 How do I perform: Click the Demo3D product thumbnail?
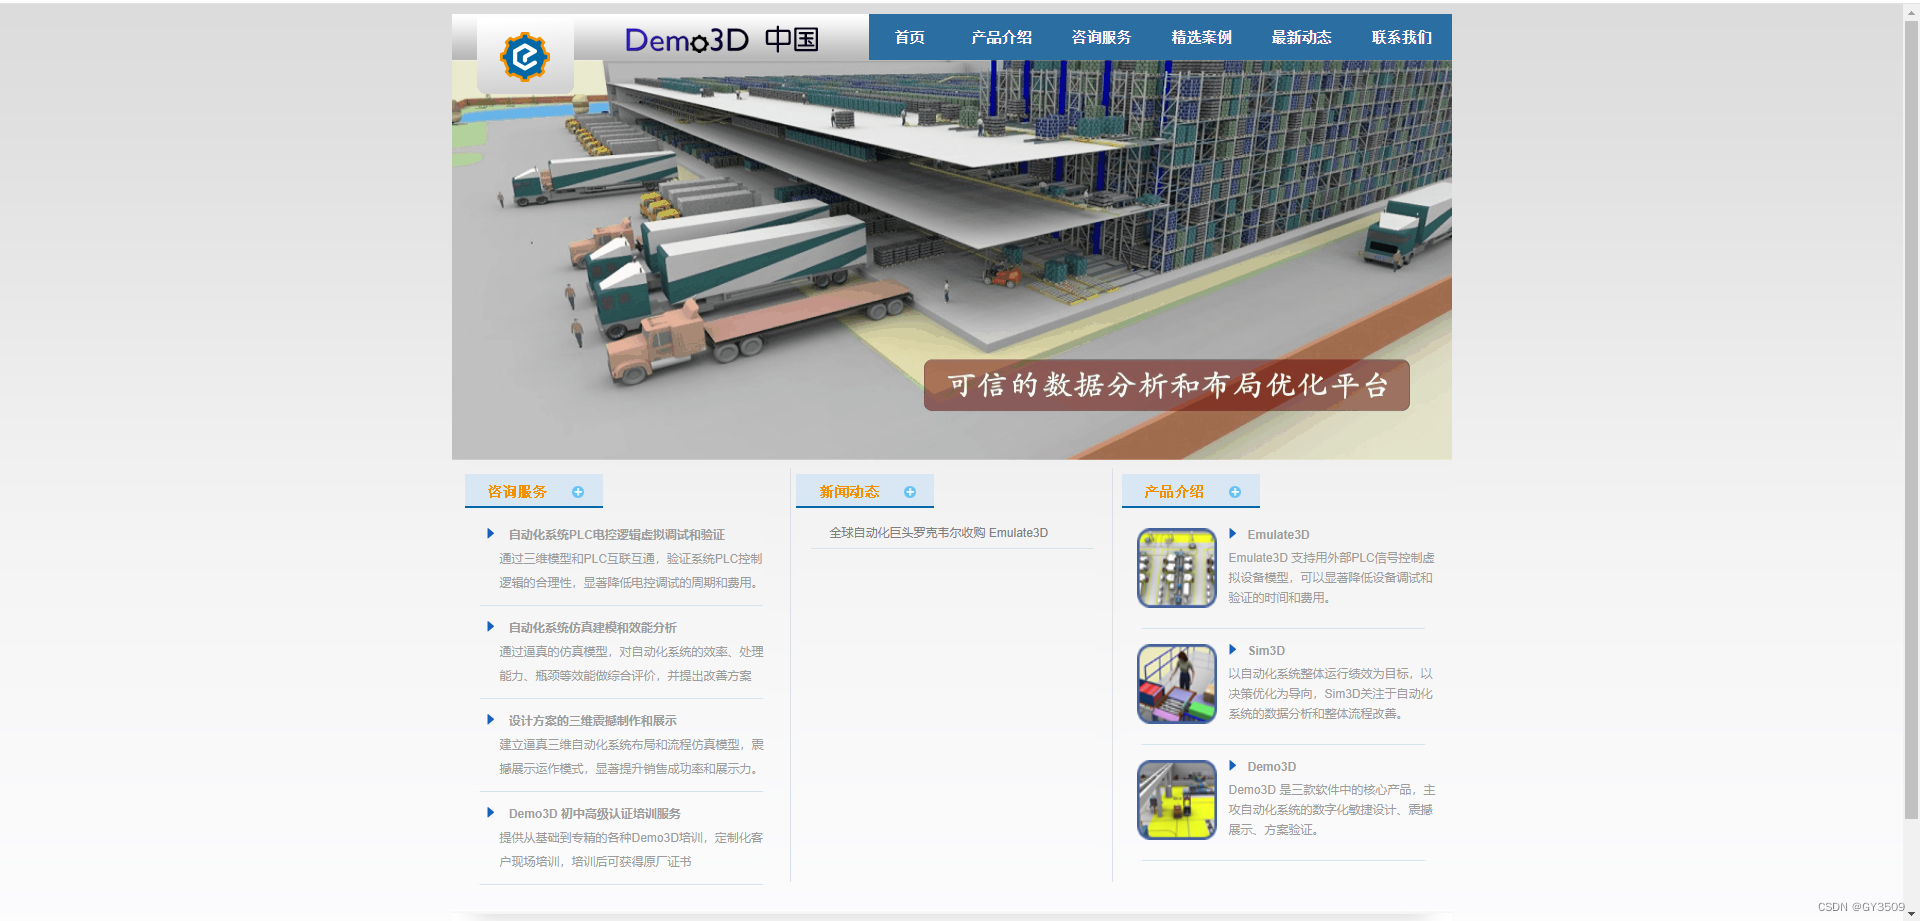point(1177,800)
